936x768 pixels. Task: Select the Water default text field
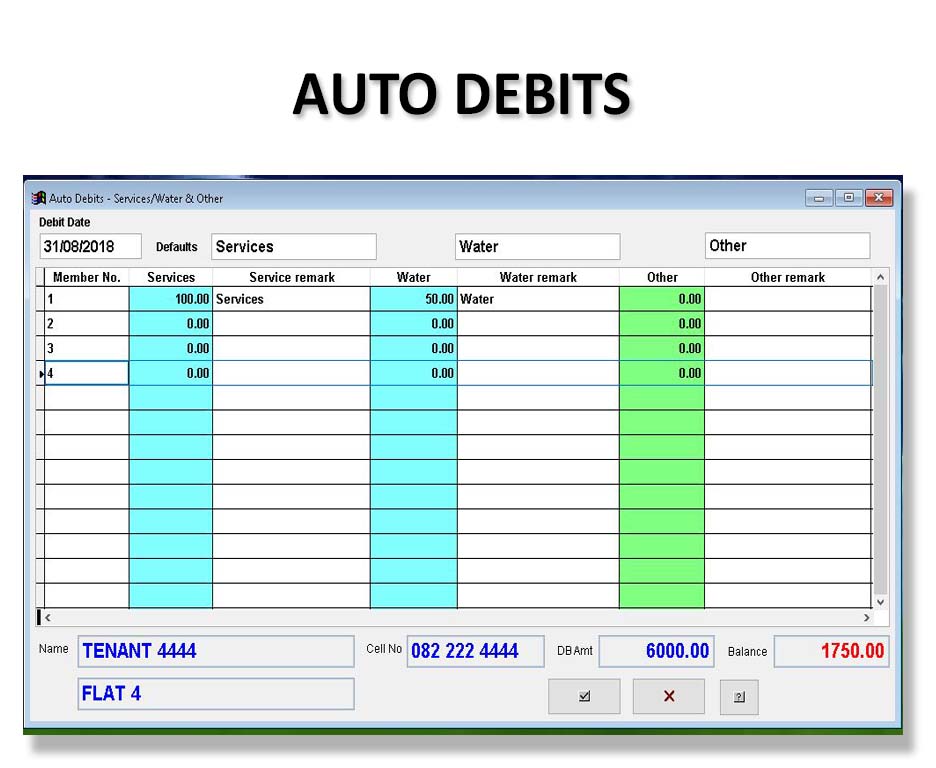[537, 246]
